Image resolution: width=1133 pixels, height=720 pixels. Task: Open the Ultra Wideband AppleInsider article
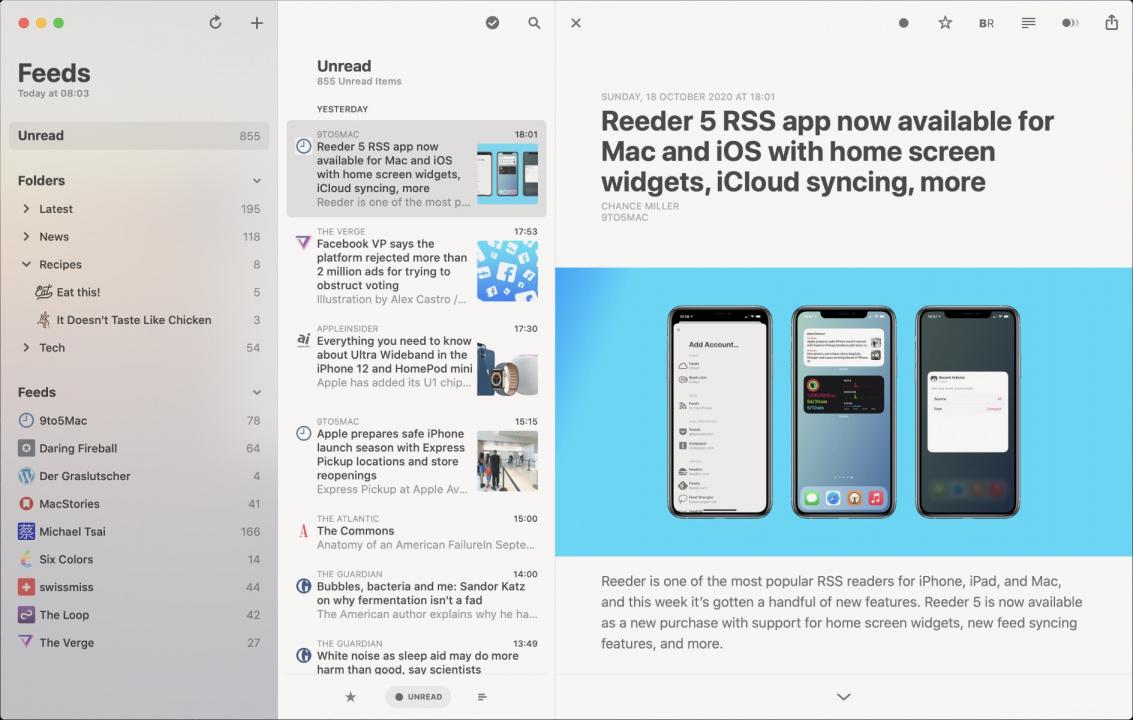click(x=416, y=359)
